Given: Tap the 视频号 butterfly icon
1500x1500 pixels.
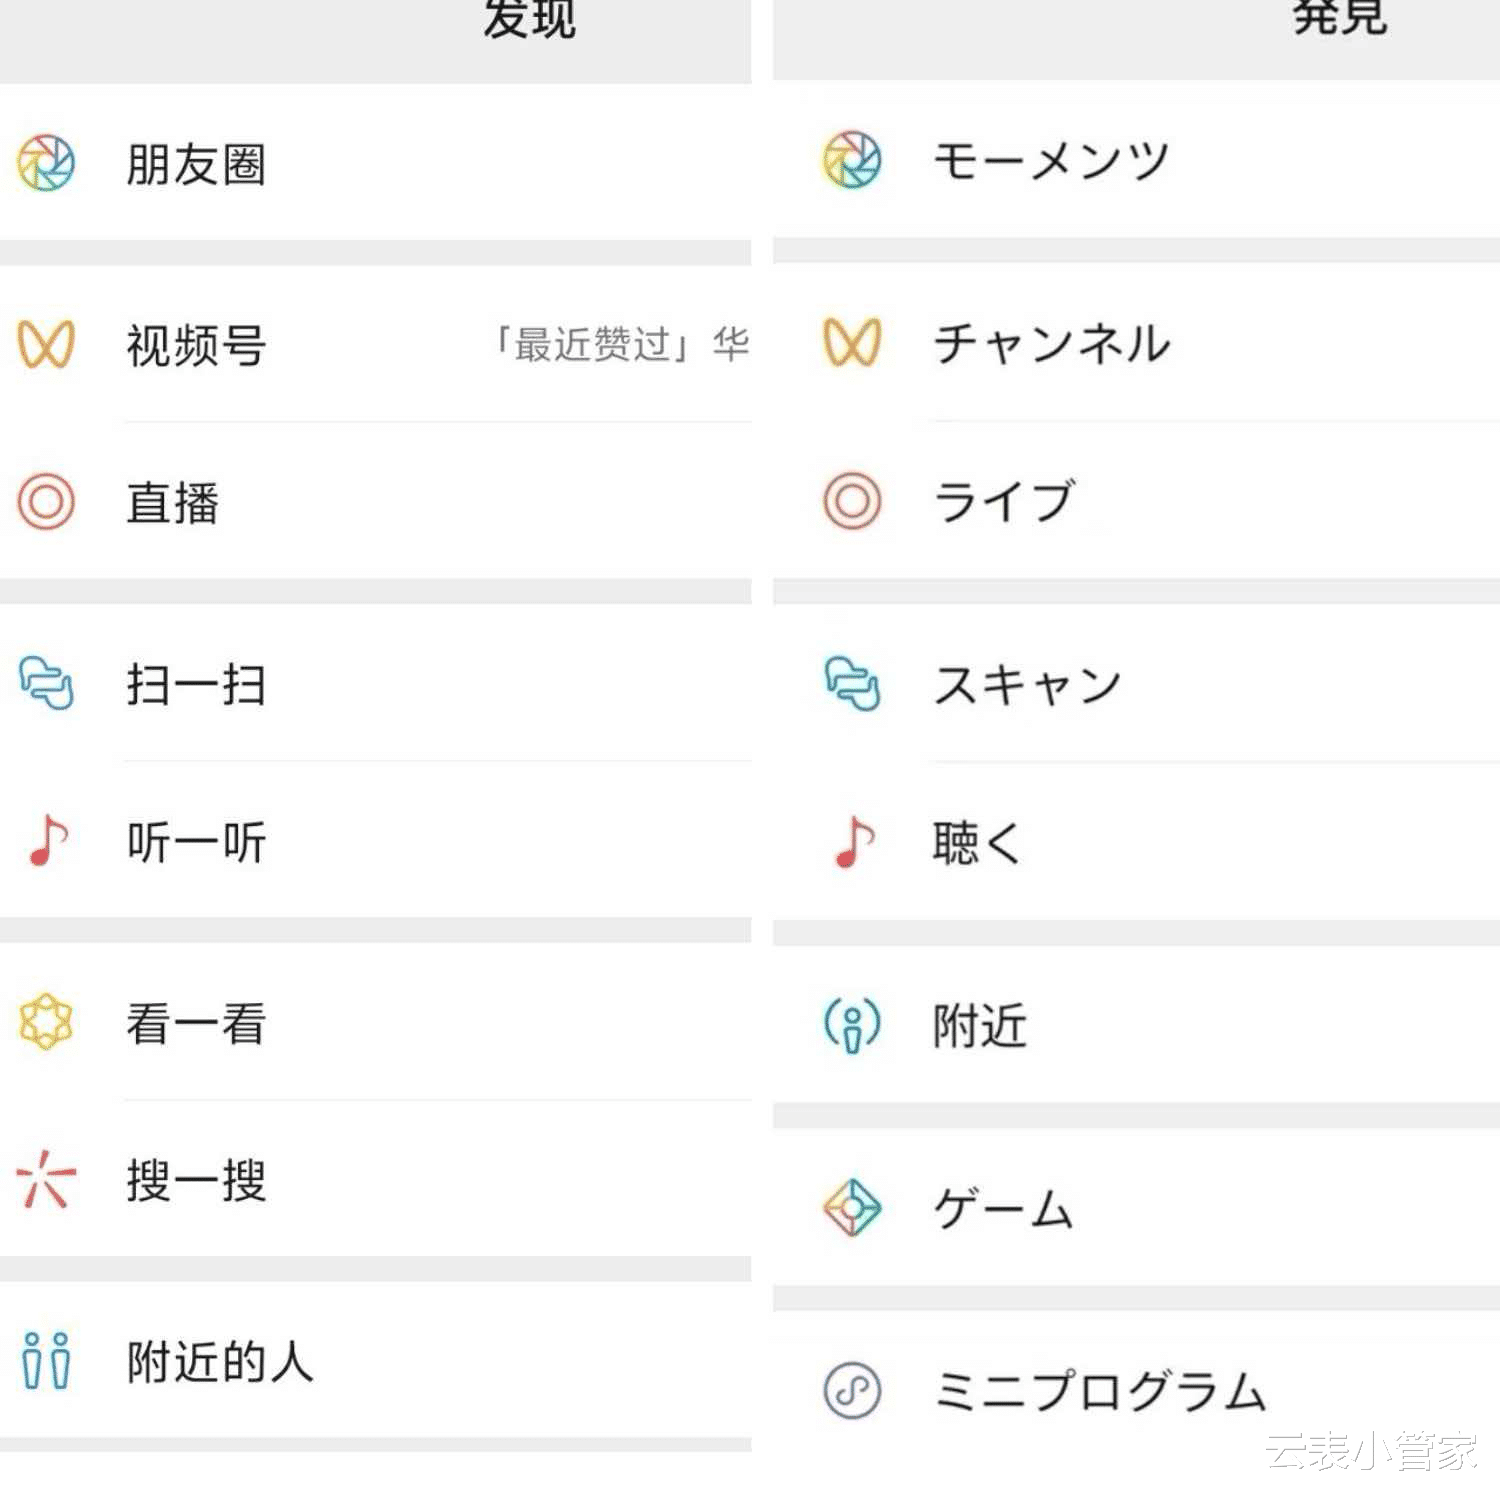Looking at the screenshot, I should coord(46,344).
